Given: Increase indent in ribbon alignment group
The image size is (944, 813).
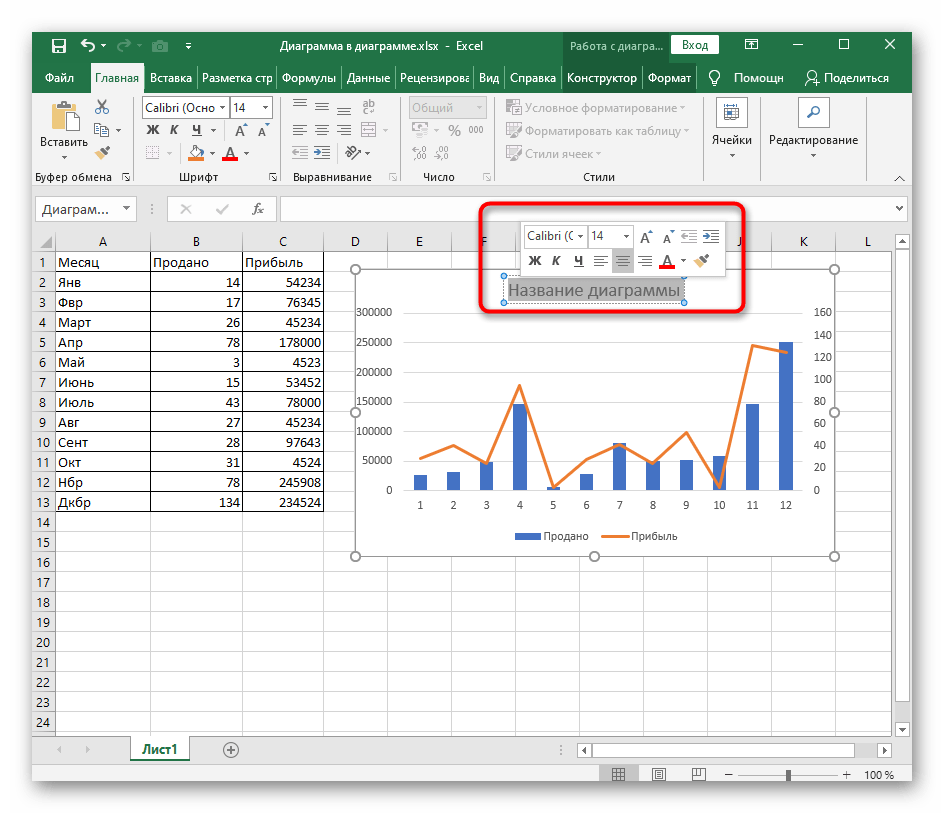Looking at the screenshot, I should pos(322,153).
